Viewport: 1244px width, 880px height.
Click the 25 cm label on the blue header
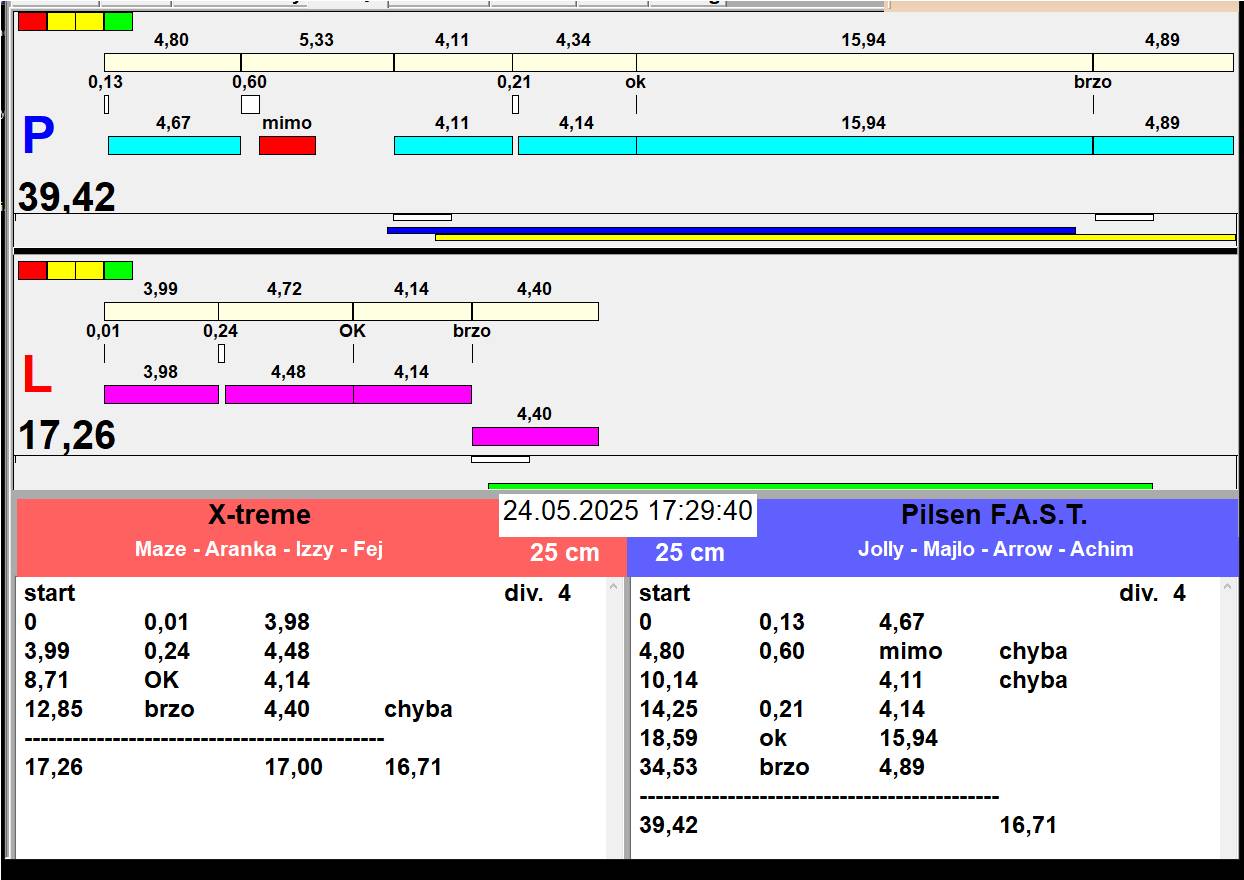(x=689, y=553)
